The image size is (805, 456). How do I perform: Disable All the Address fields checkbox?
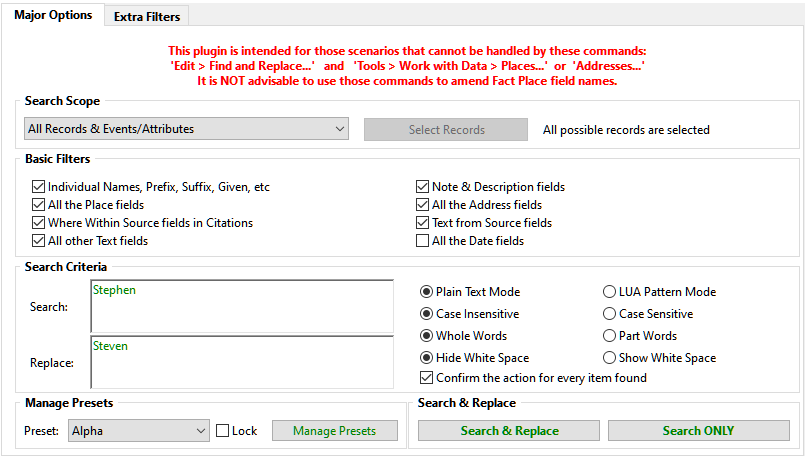(x=423, y=205)
